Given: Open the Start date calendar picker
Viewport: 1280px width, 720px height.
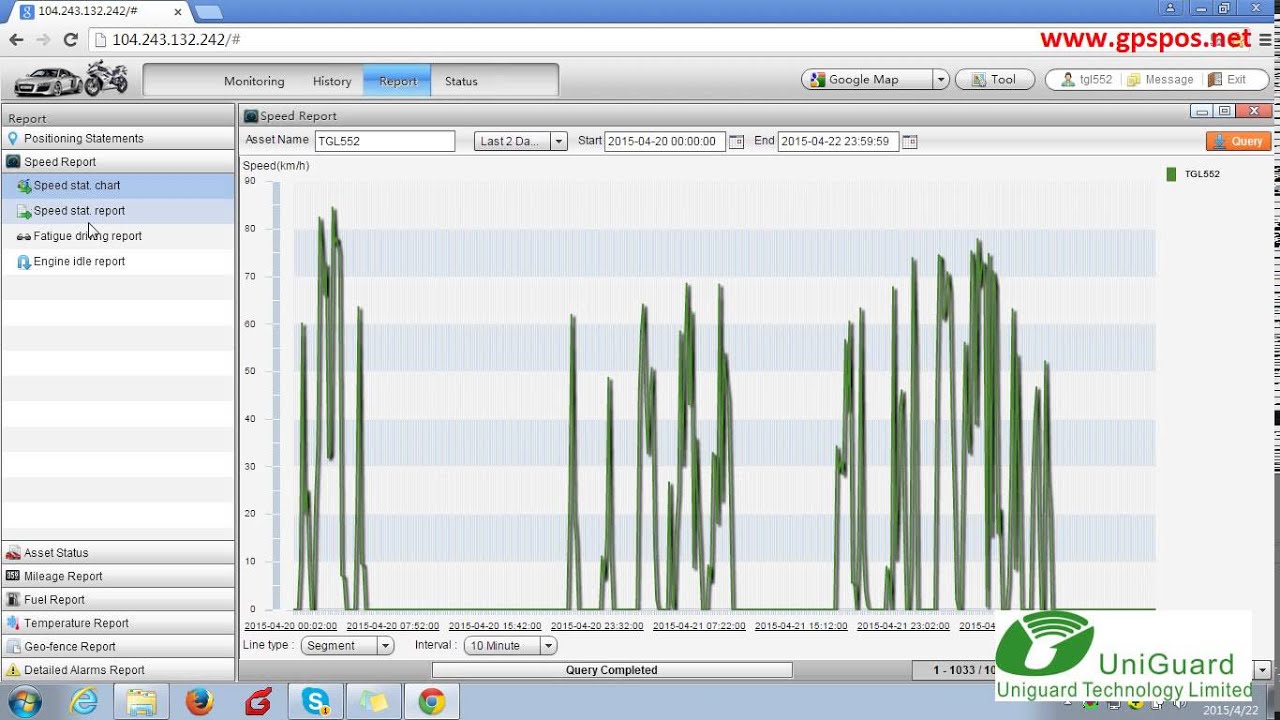Looking at the screenshot, I should pos(736,142).
